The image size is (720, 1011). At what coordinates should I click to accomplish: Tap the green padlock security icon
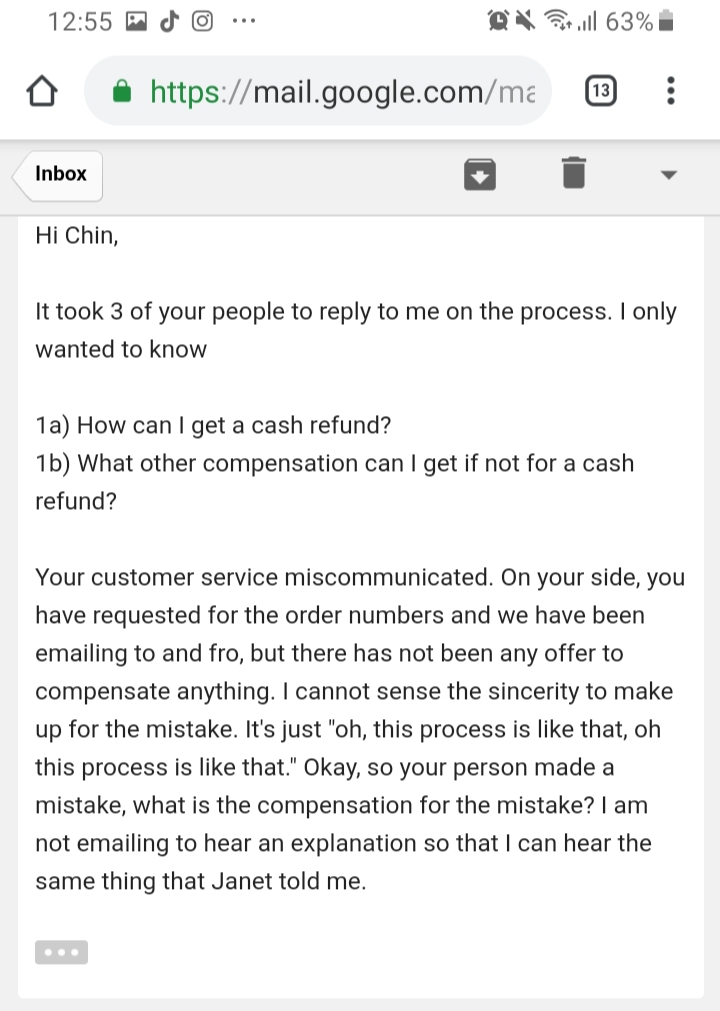click(x=122, y=91)
